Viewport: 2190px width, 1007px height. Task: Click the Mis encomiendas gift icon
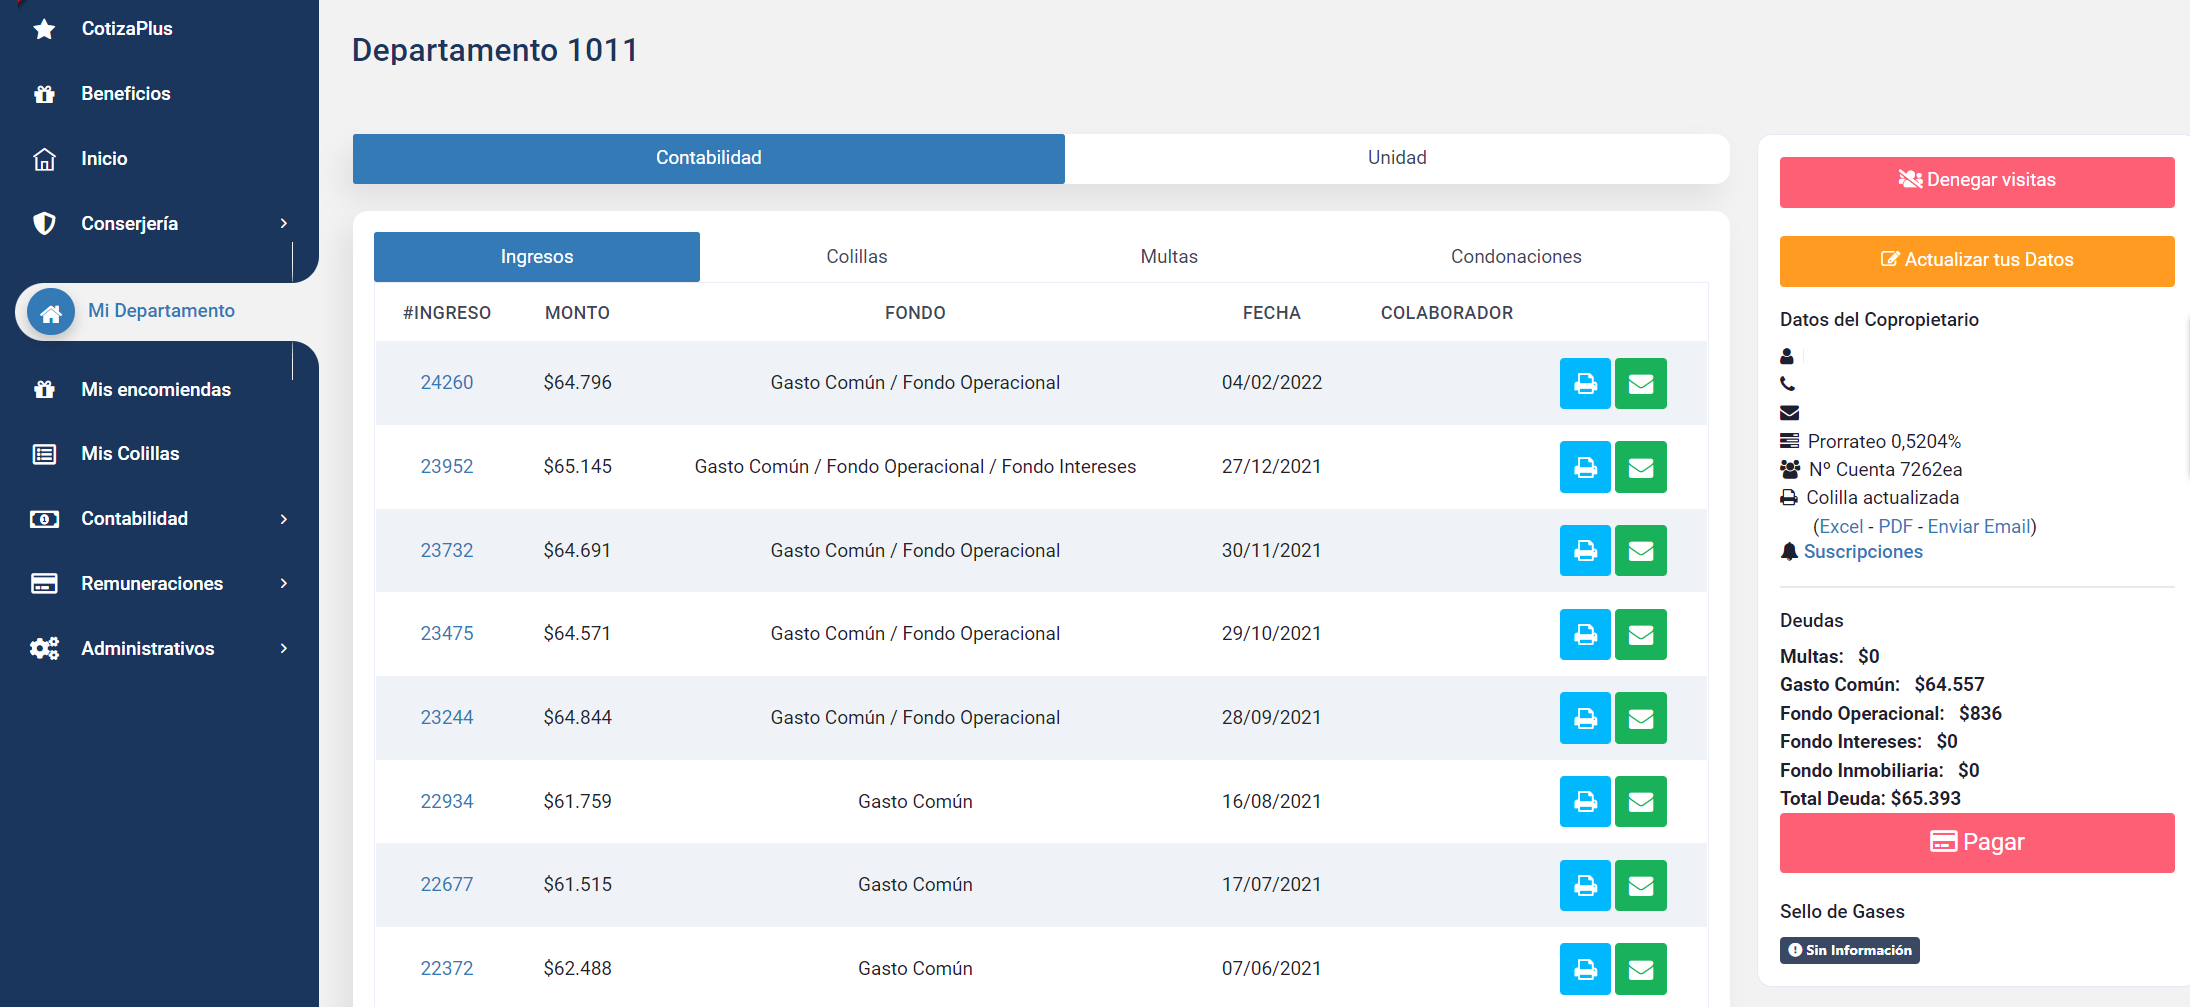pyautogui.click(x=44, y=389)
